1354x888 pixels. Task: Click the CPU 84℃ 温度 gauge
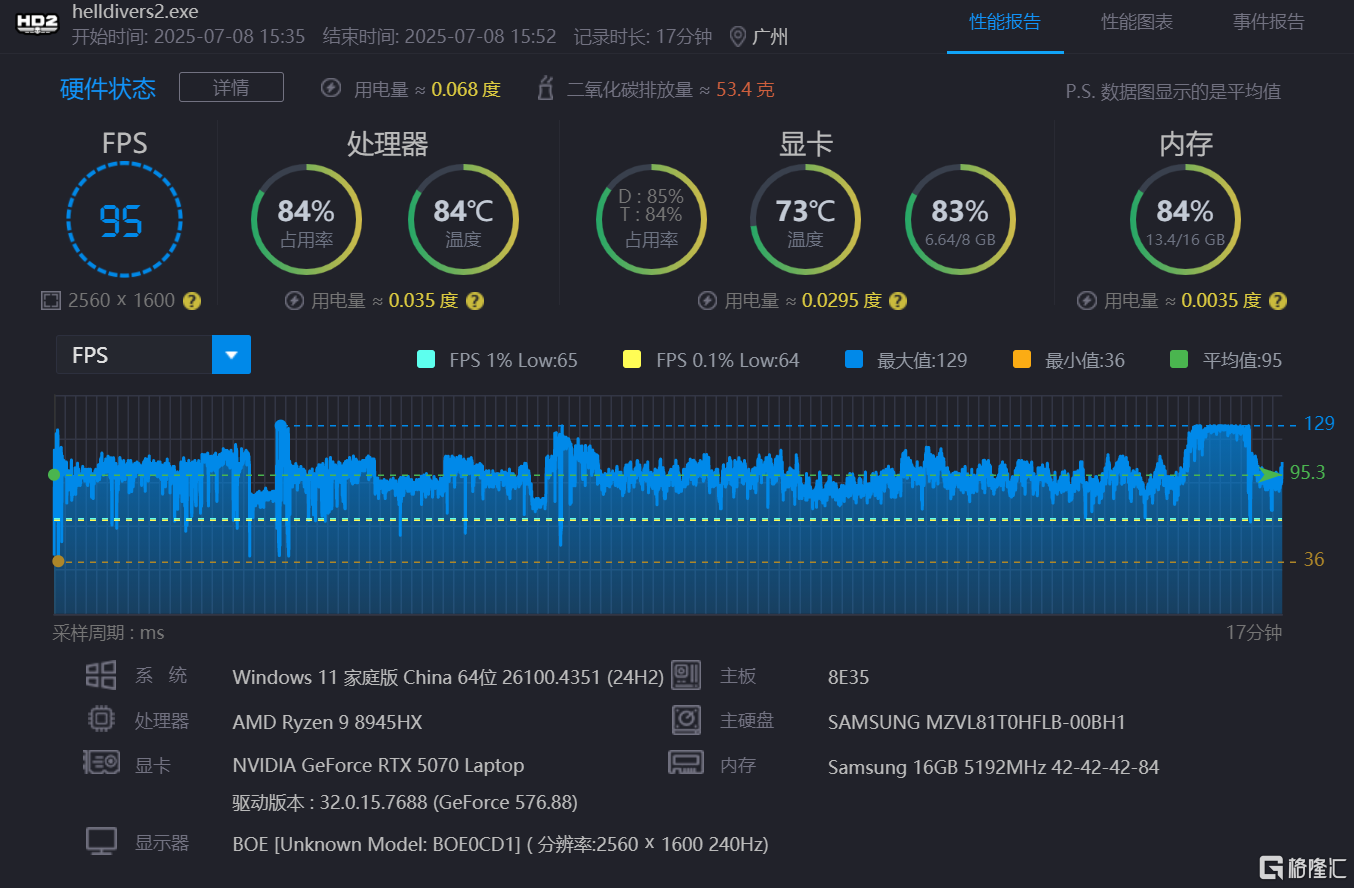coord(463,219)
